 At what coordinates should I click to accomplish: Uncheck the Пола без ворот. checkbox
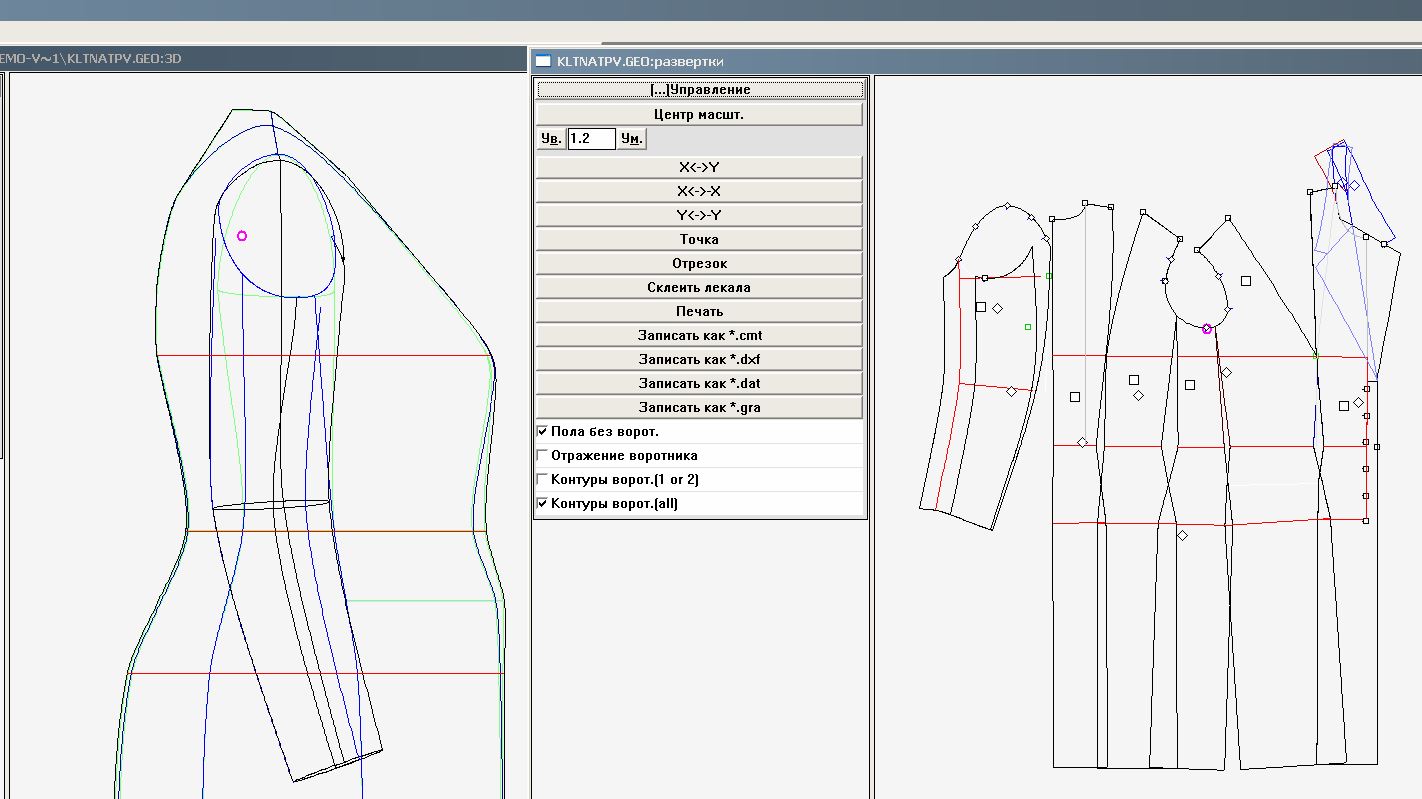point(543,432)
